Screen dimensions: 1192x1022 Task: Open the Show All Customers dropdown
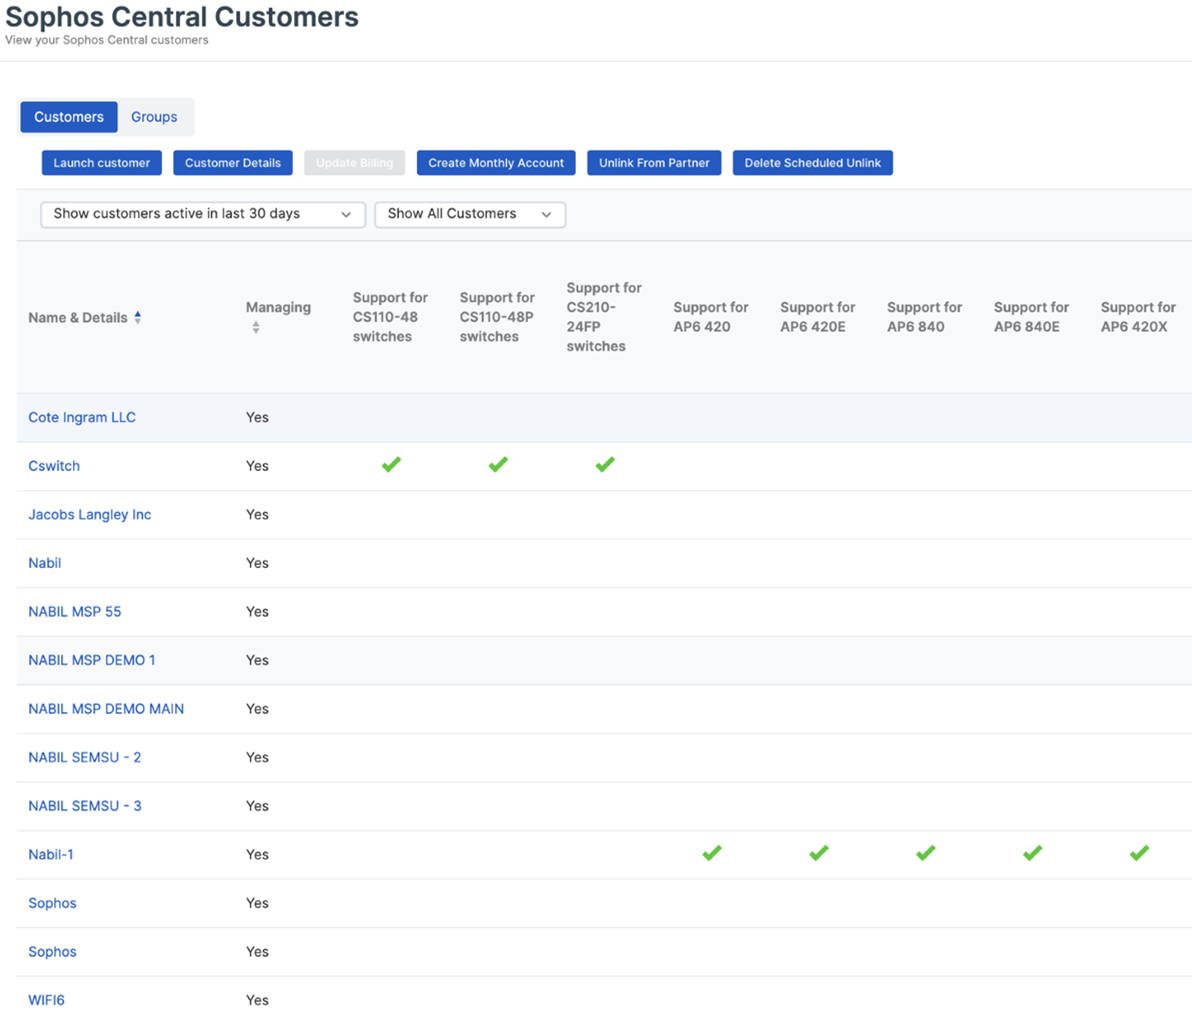click(469, 214)
